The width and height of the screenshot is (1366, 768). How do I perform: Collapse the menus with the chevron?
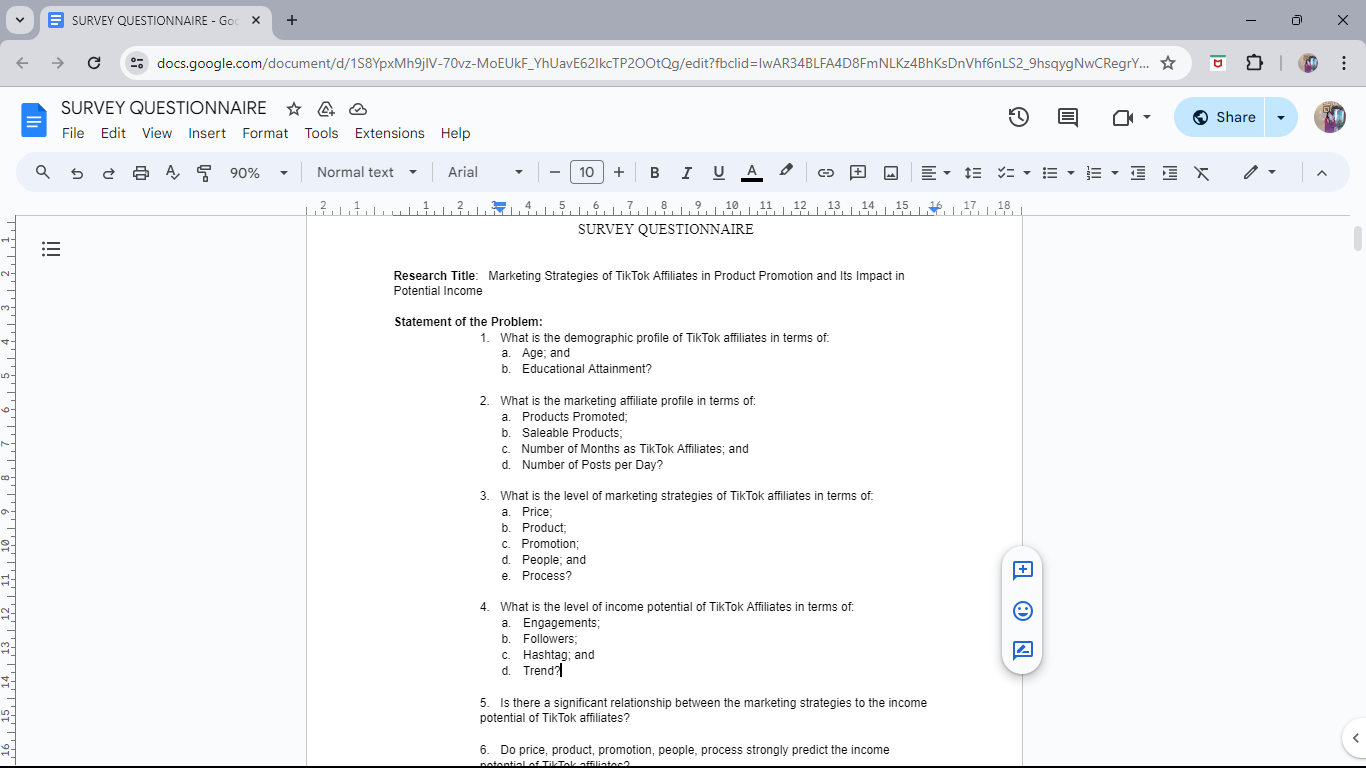[1321, 173]
